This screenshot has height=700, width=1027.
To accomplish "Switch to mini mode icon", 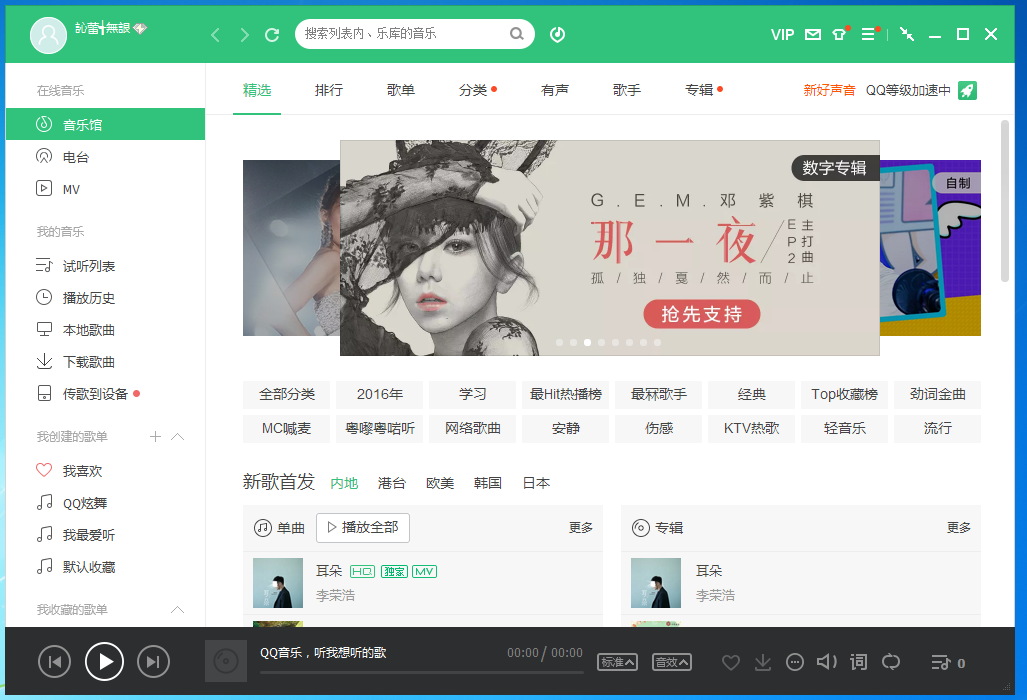I will pyautogui.click(x=906, y=34).
